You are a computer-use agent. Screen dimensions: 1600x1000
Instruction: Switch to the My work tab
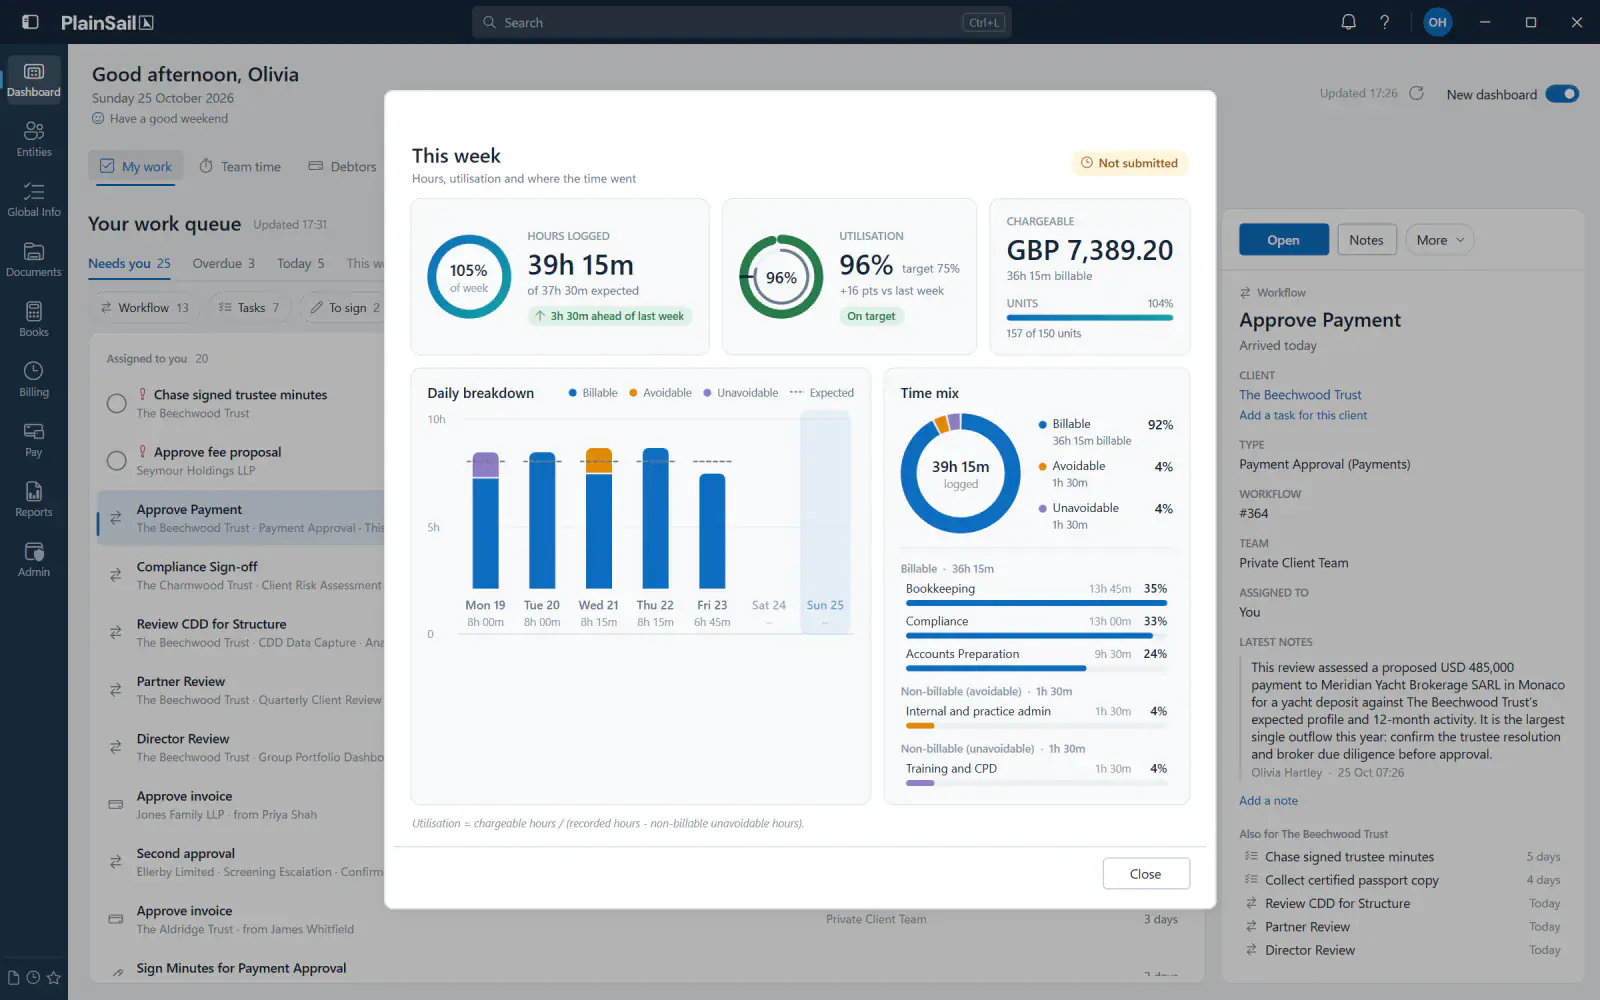(x=136, y=167)
